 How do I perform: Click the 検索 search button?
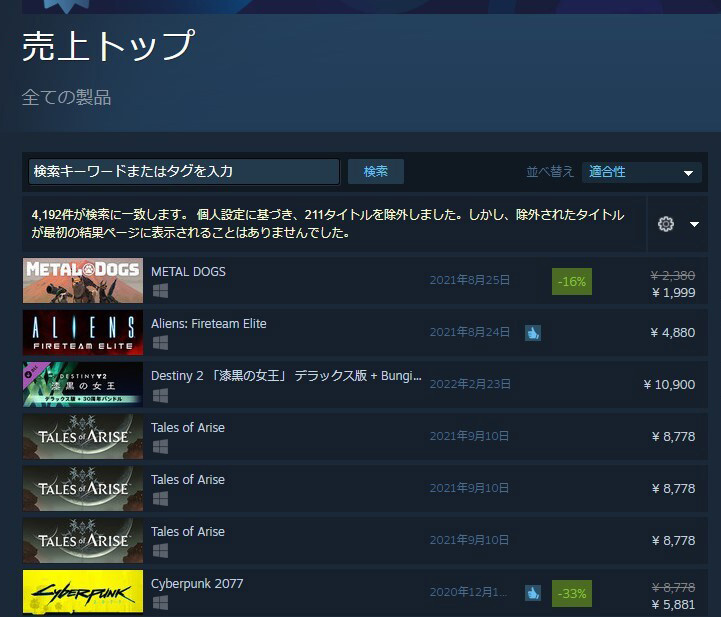(x=375, y=171)
